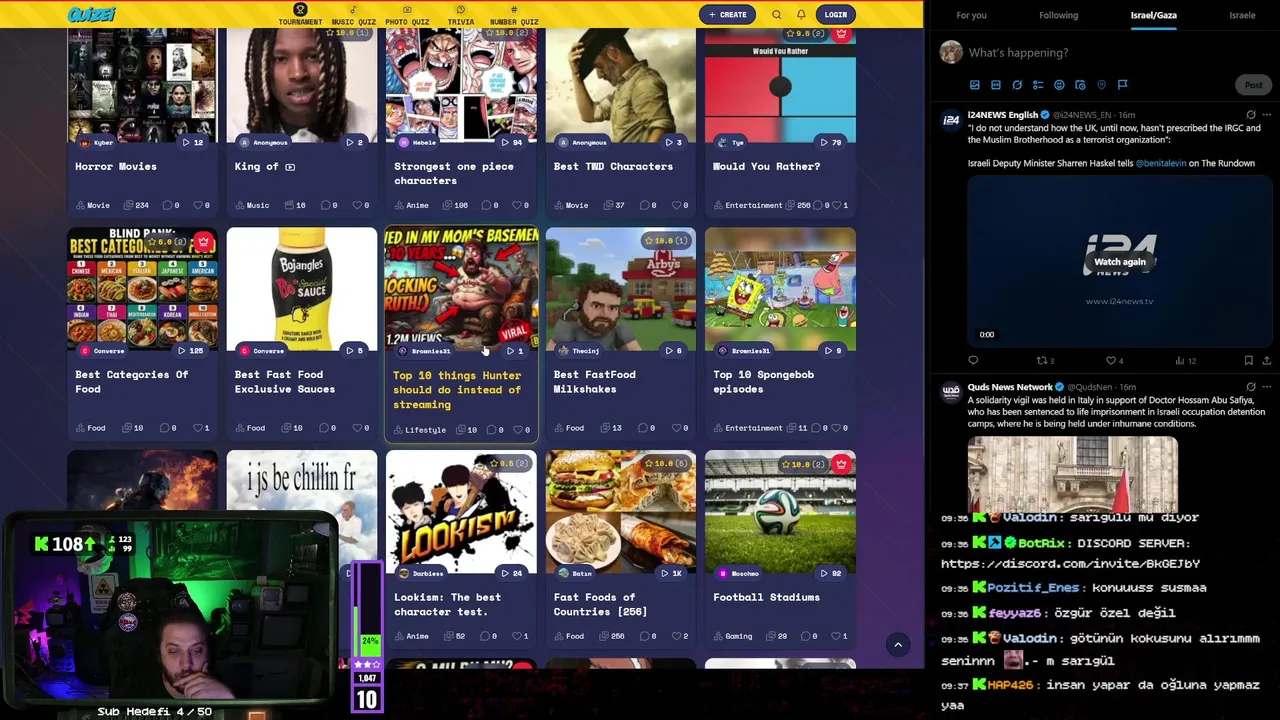
Task: Open i24NEWS English profile name
Action: pos(1002,115)
